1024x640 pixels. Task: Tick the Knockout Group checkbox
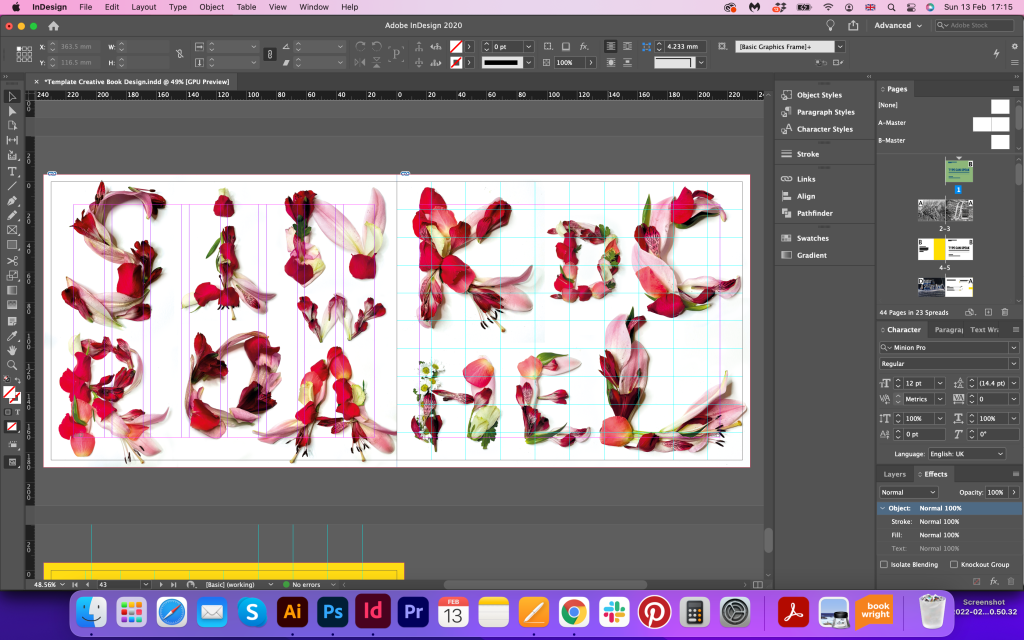954,564
